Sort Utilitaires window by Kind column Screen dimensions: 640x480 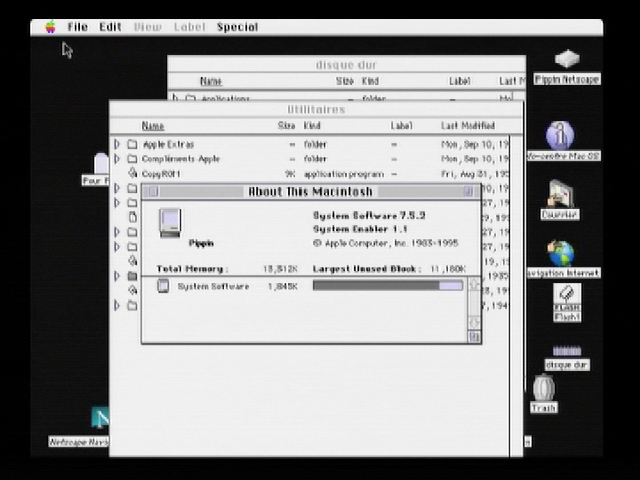pyautogui.click(x=312, y=126)
